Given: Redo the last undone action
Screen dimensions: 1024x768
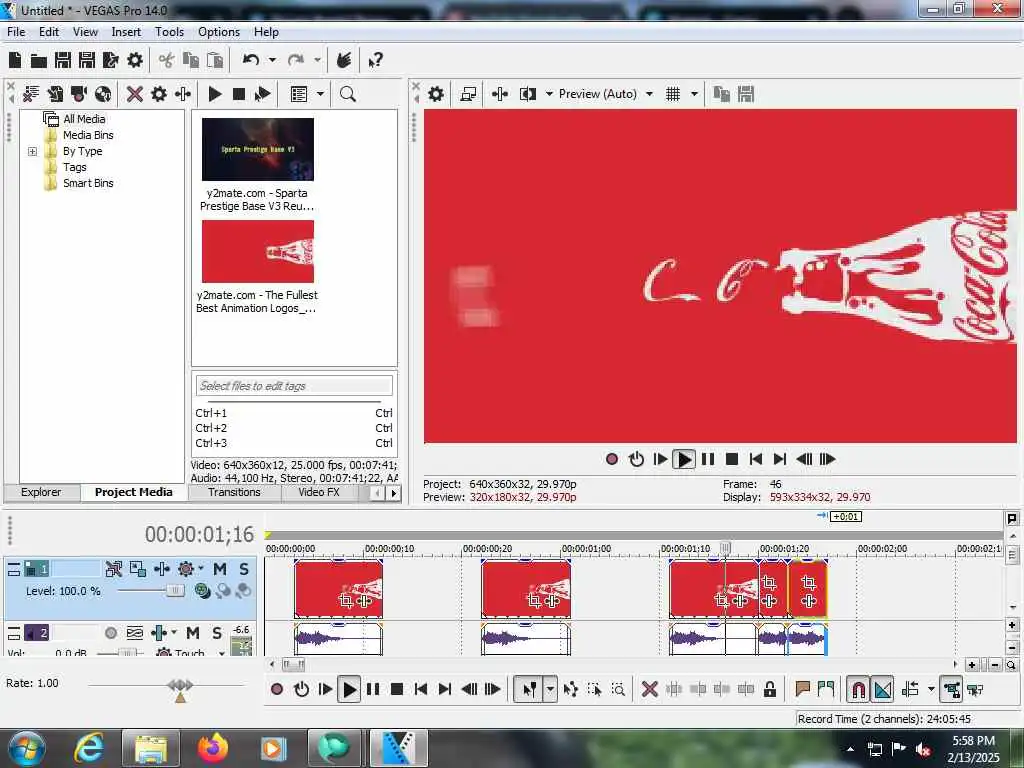Looking at the screenshot, I should (x=296, y=60).
